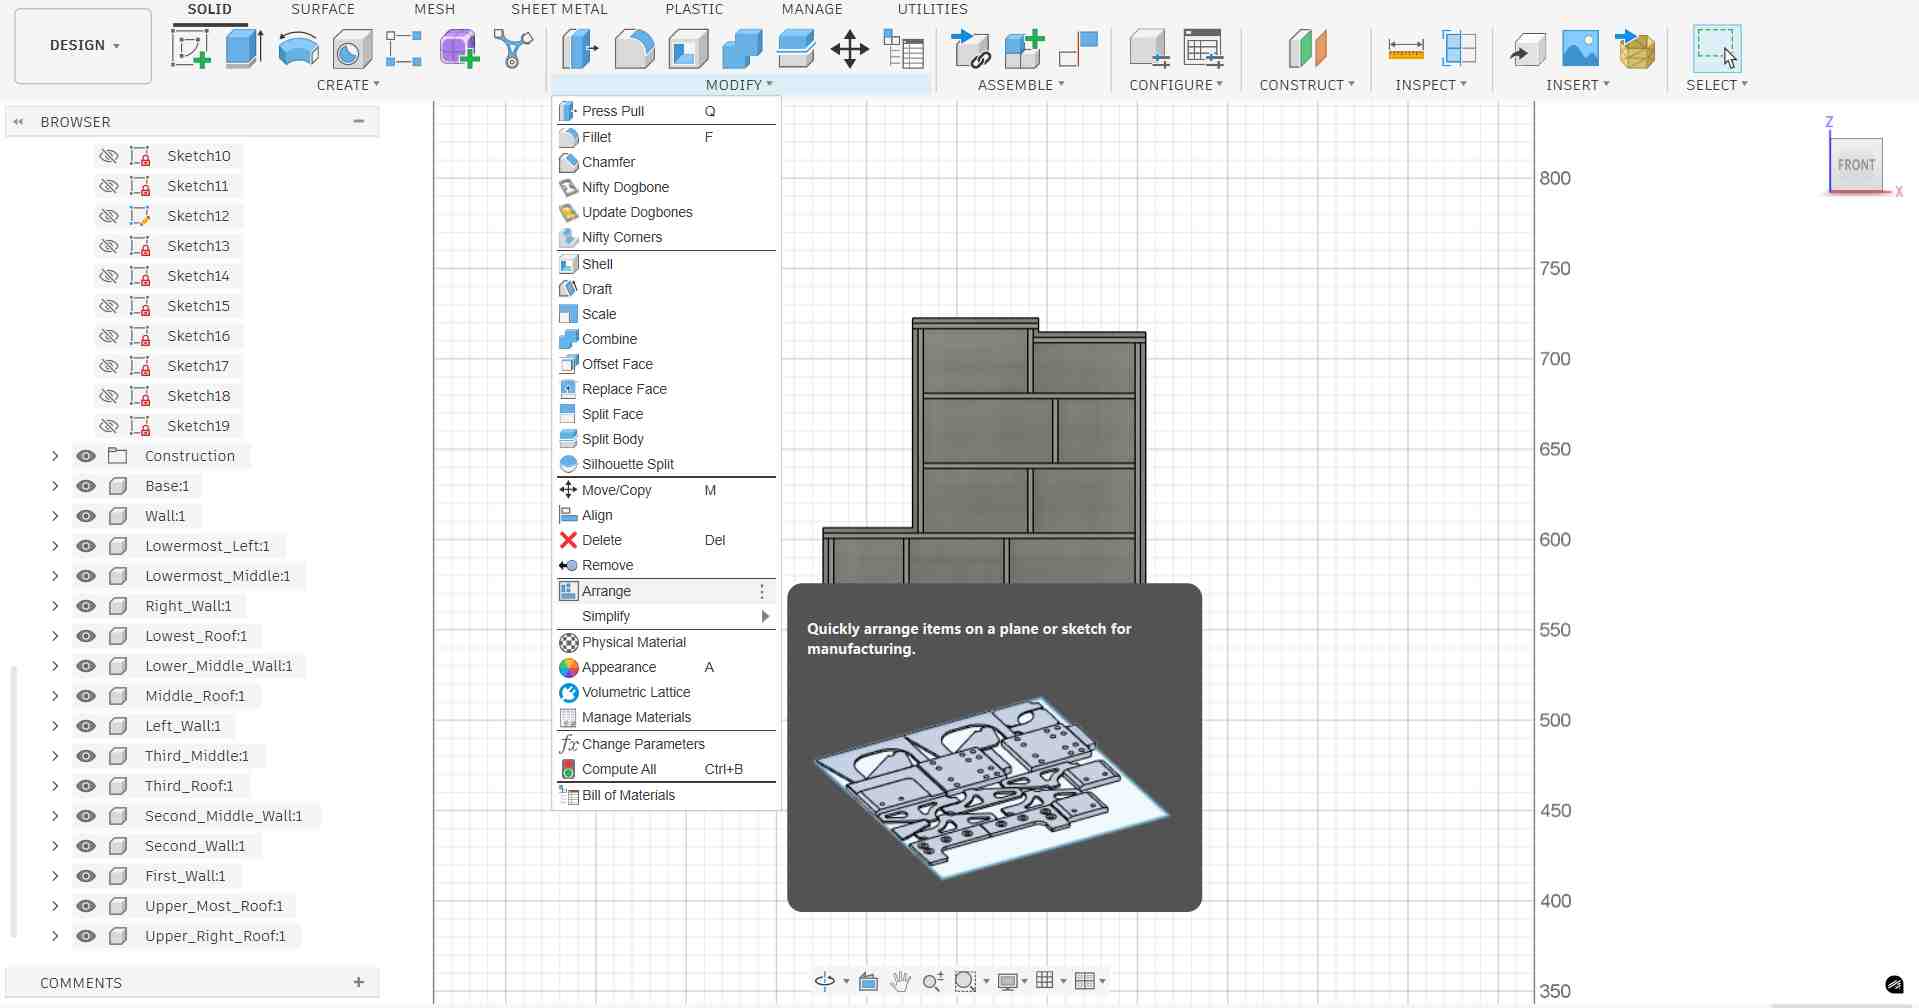Switch to the SHEET METAL tab
Viewport: 1919px width, 1008px height.
559,9
